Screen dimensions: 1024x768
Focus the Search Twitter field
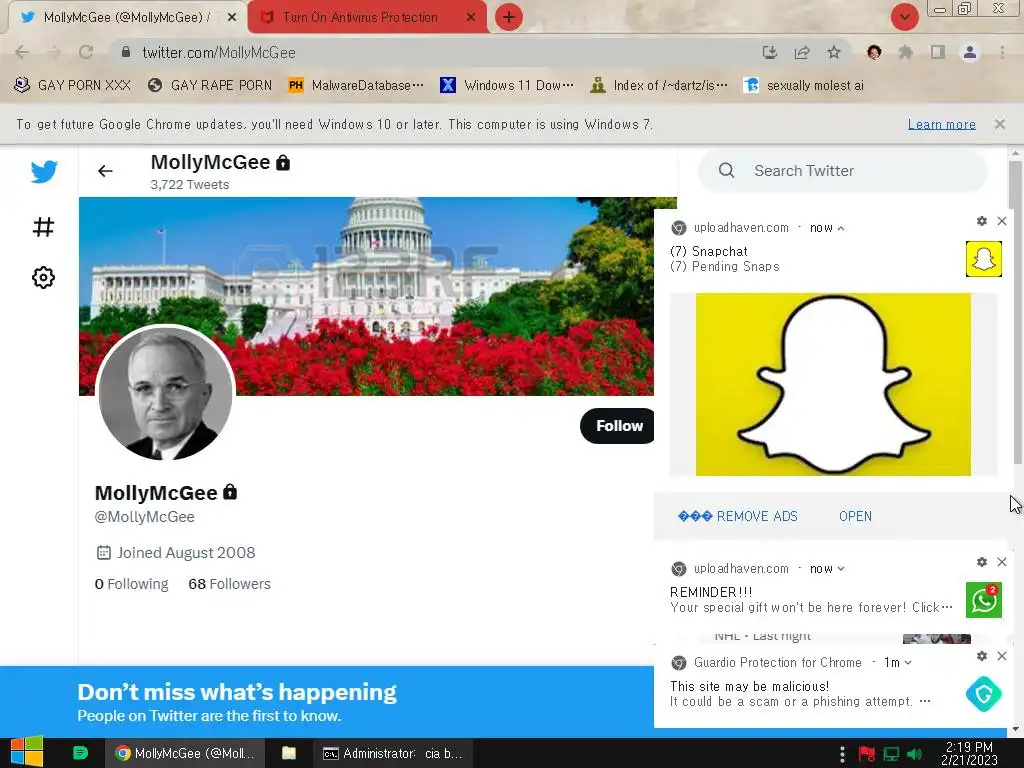(842, 171)
